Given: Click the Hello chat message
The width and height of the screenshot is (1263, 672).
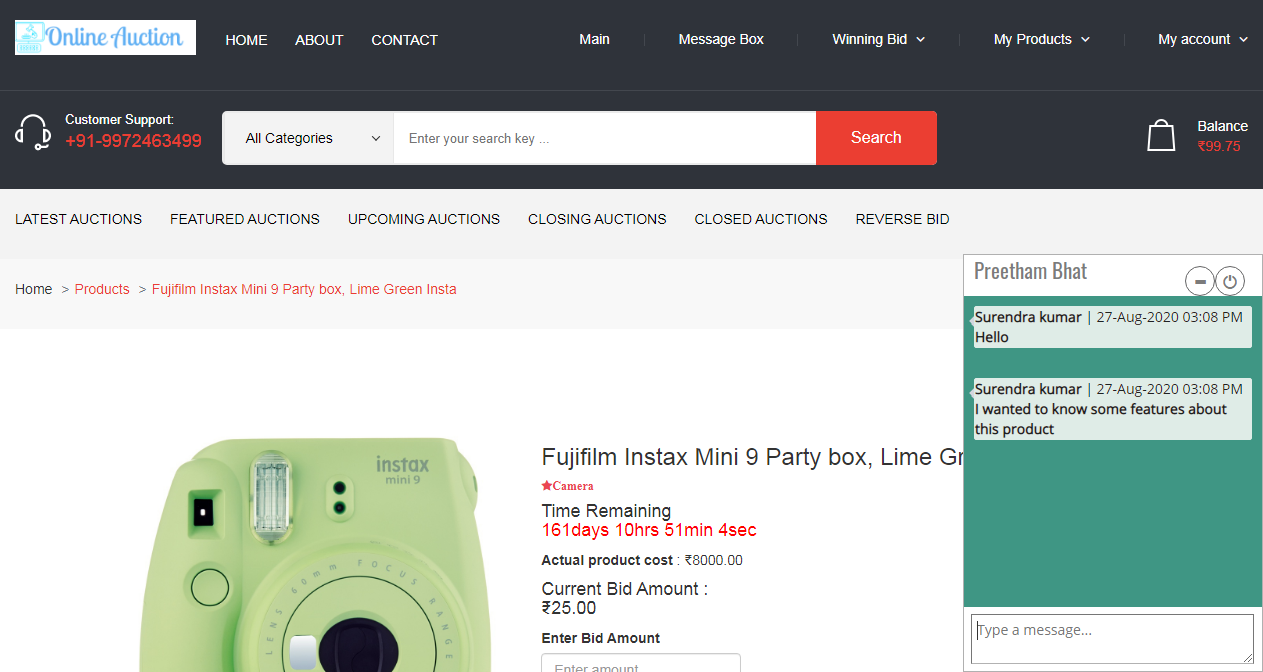Looking at the screenshot, I should pos(1113,327).
